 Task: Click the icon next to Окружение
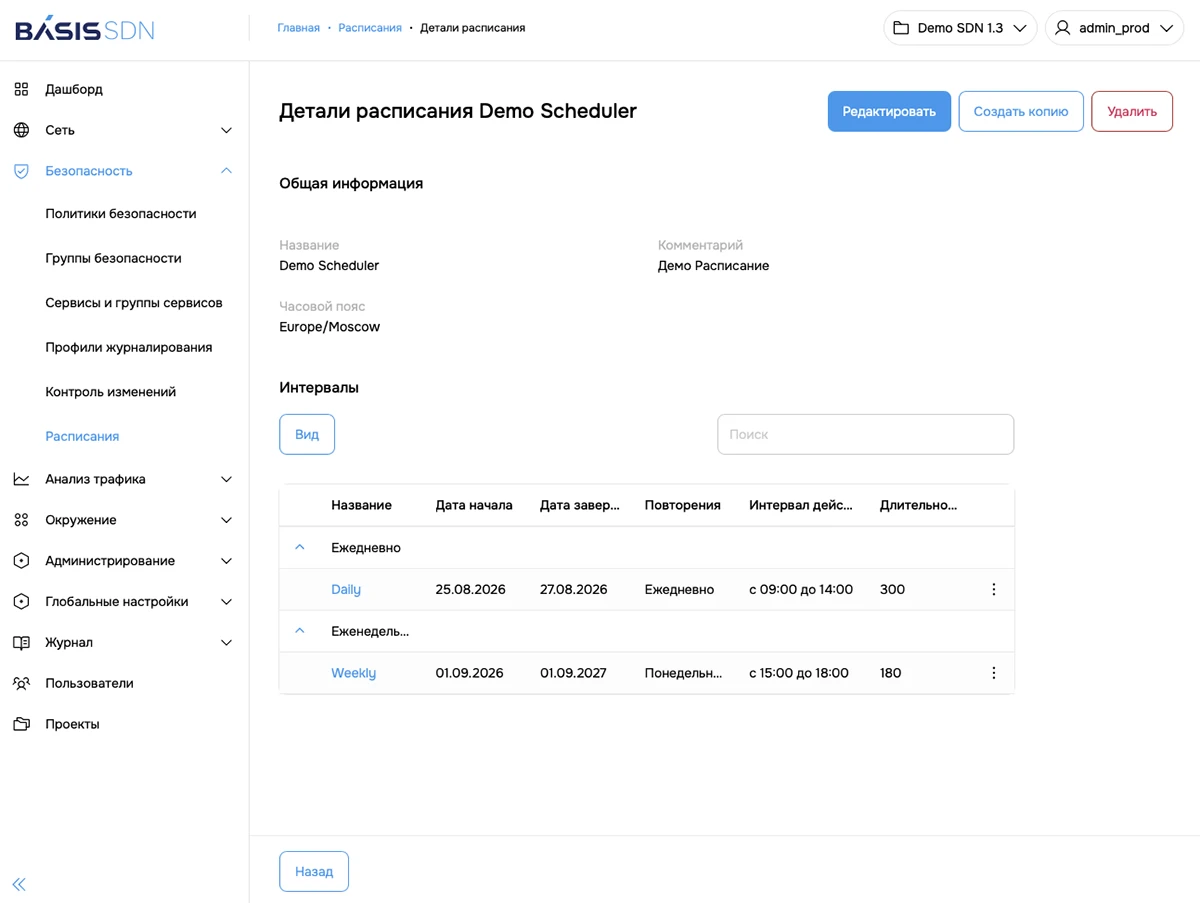point(21,520)
